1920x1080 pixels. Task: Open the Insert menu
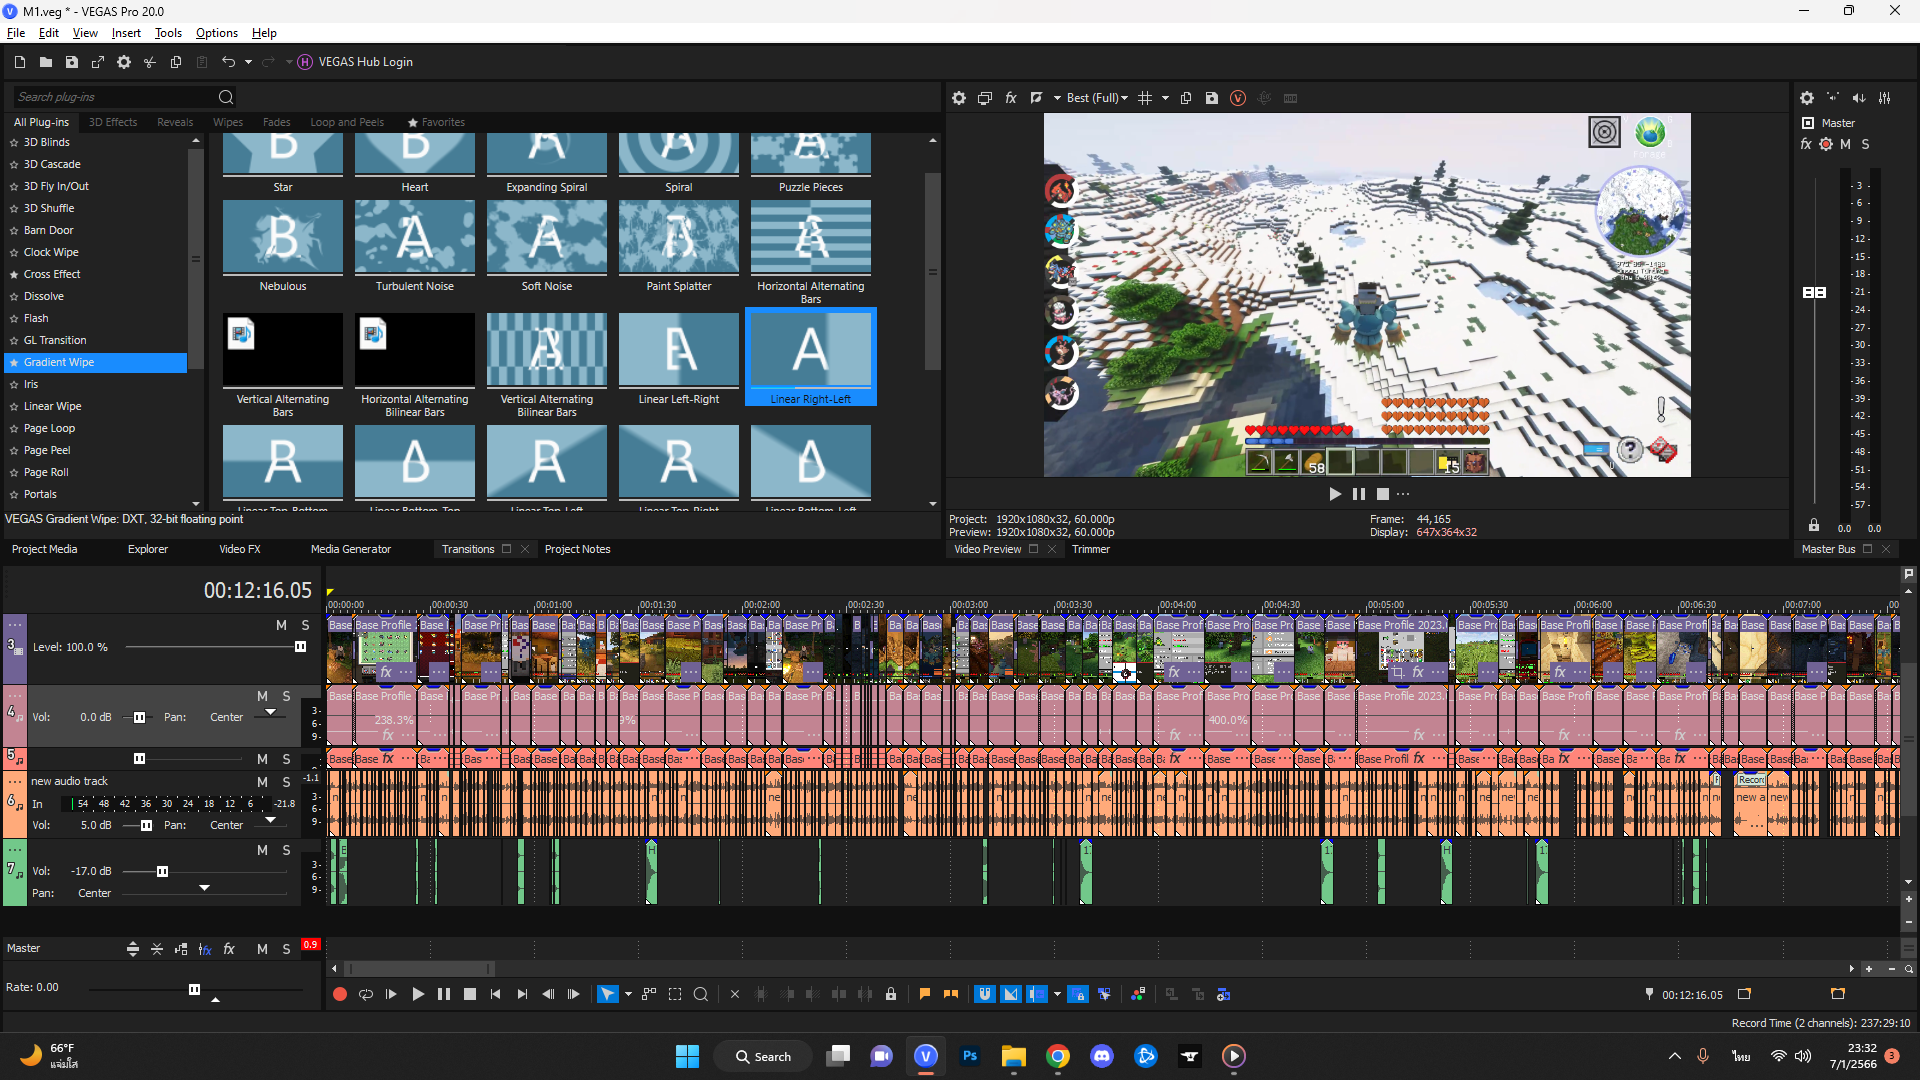[x=126, y=33]
